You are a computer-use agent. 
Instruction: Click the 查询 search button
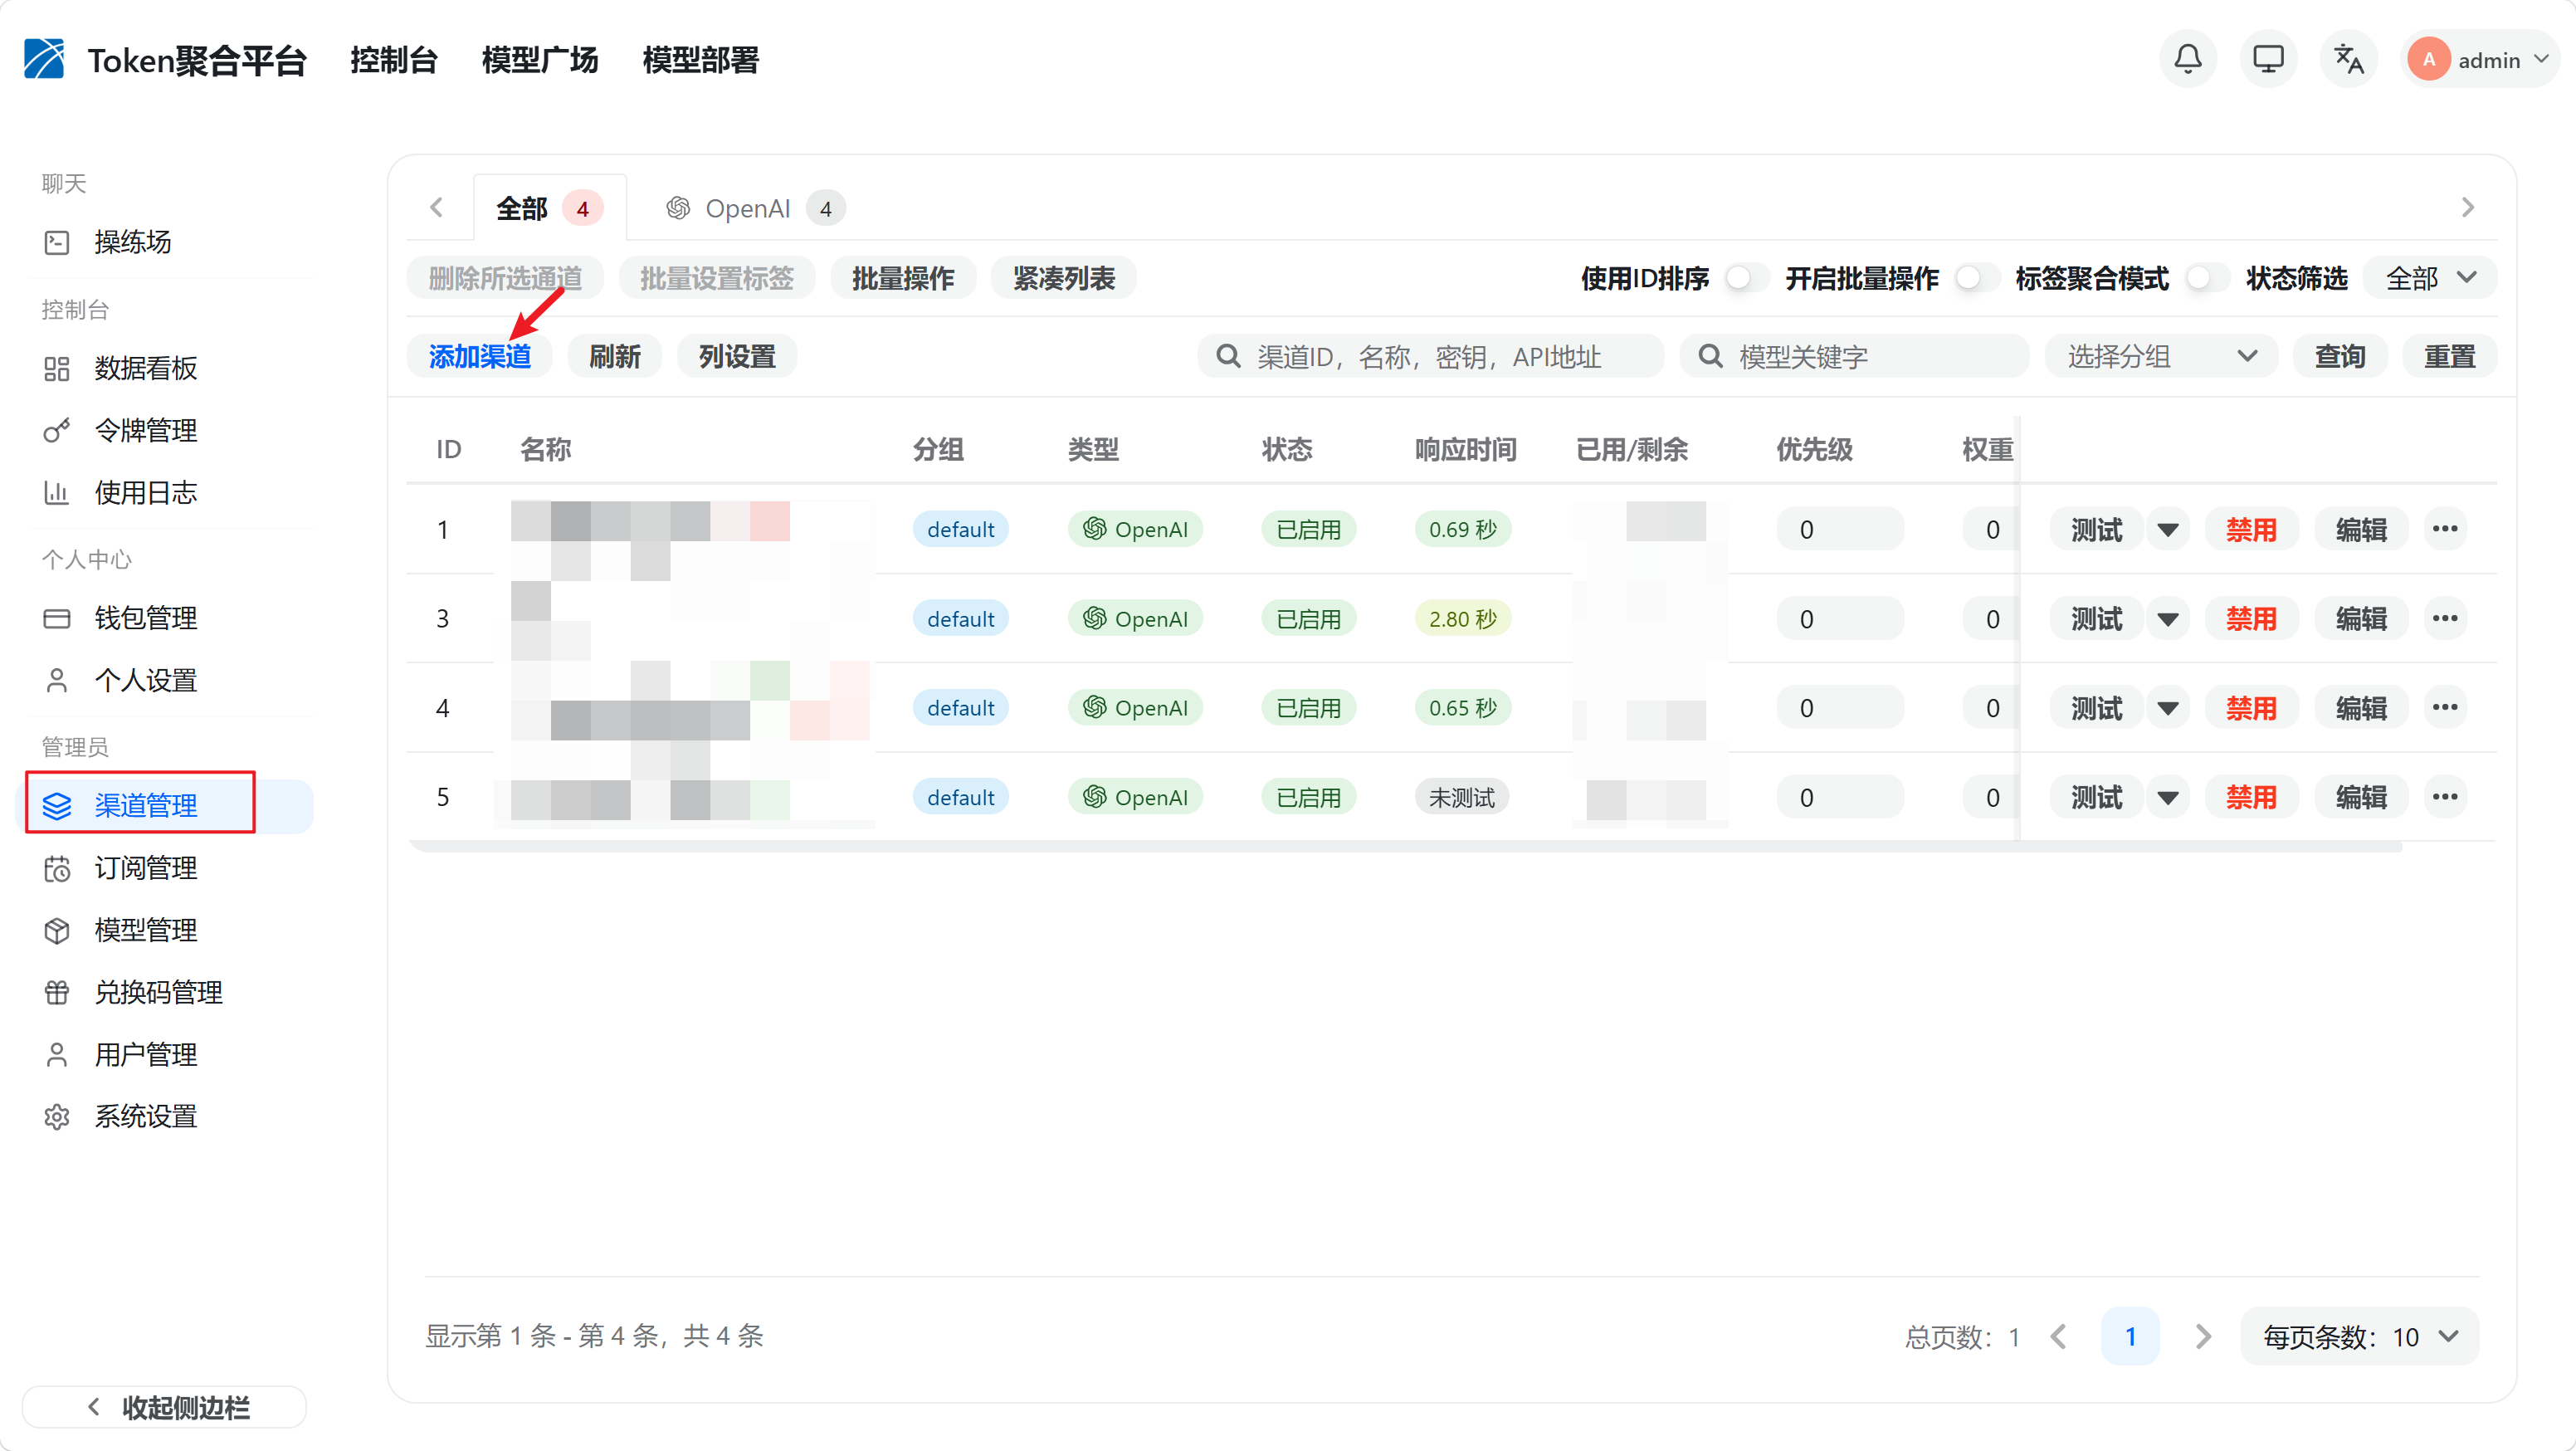[2340, 356]
